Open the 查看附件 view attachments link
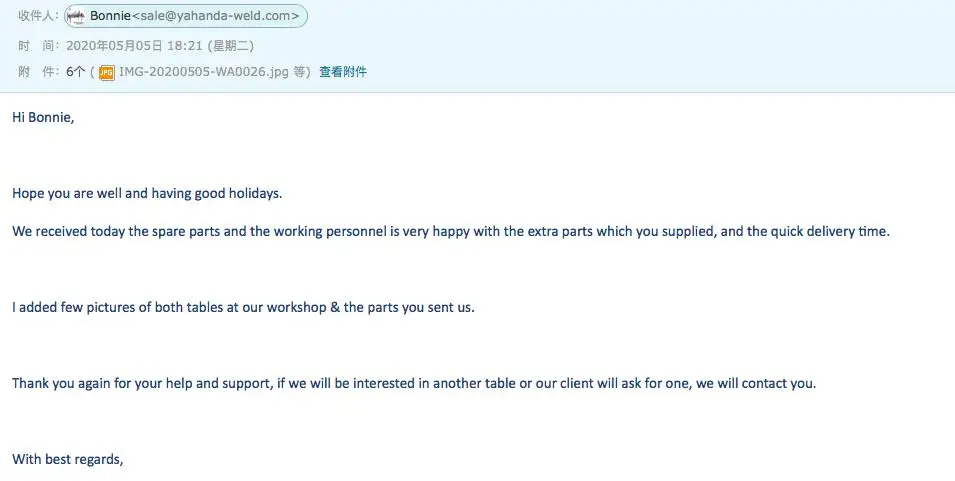 [x=343, y=72]
